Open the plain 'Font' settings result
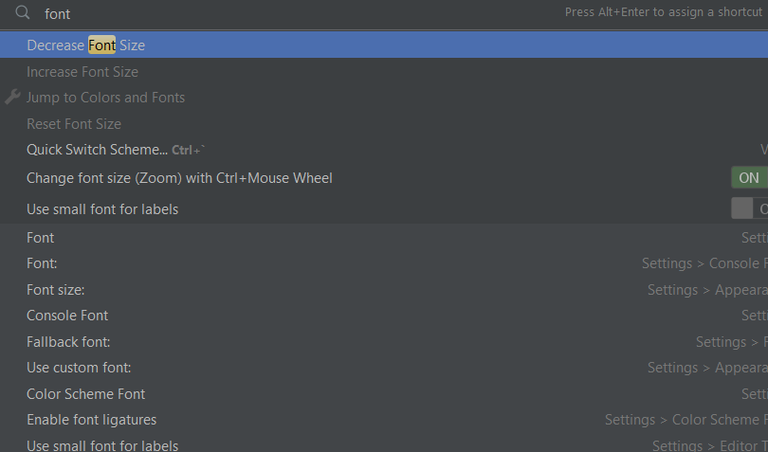 coord(41,238)
